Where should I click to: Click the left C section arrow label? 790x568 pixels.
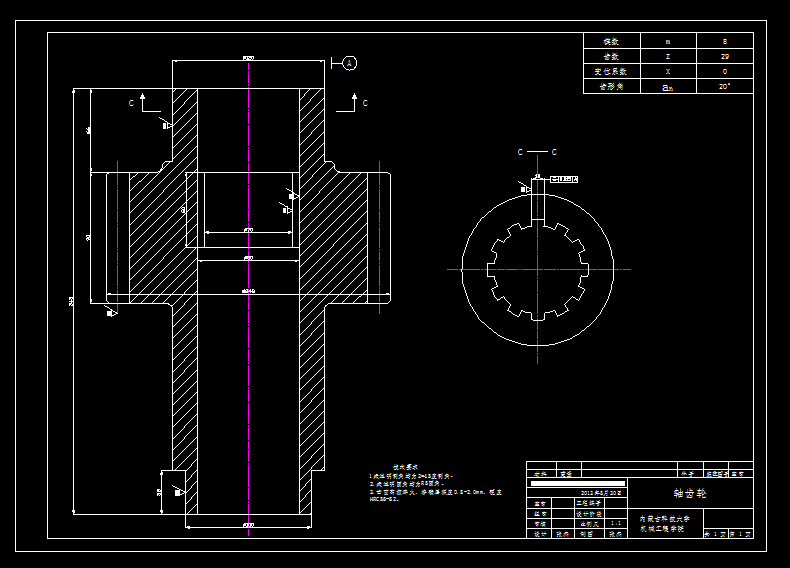click(131, 103)
